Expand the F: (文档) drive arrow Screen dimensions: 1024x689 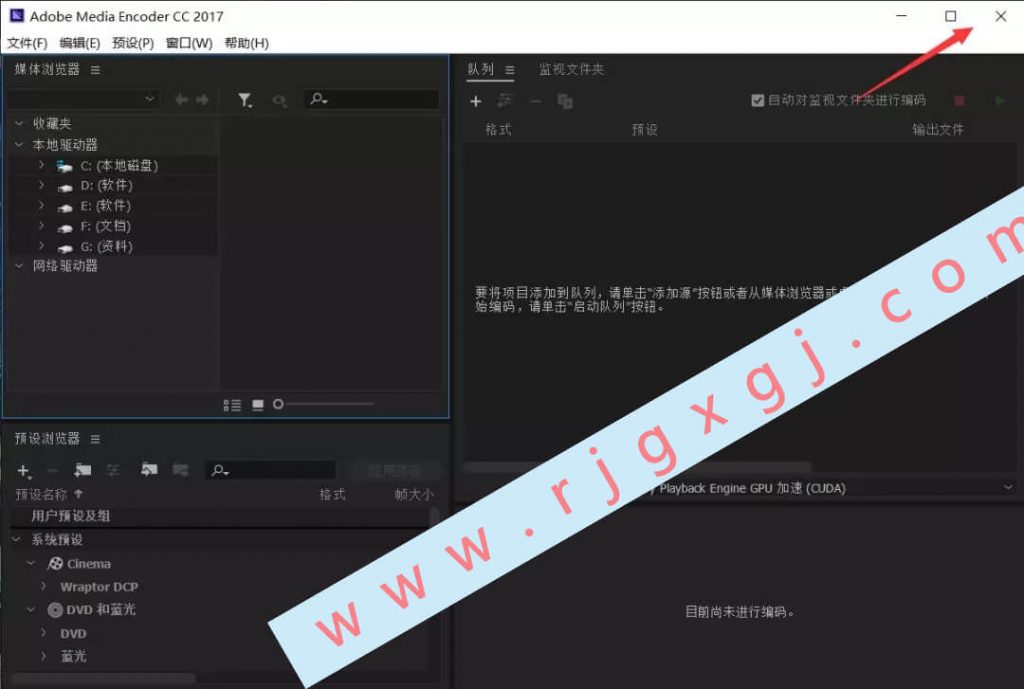pos(41,225)
